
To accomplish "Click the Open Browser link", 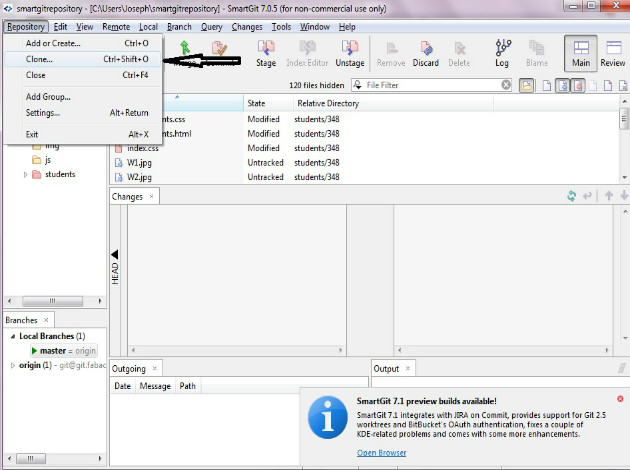I will 381,453.
